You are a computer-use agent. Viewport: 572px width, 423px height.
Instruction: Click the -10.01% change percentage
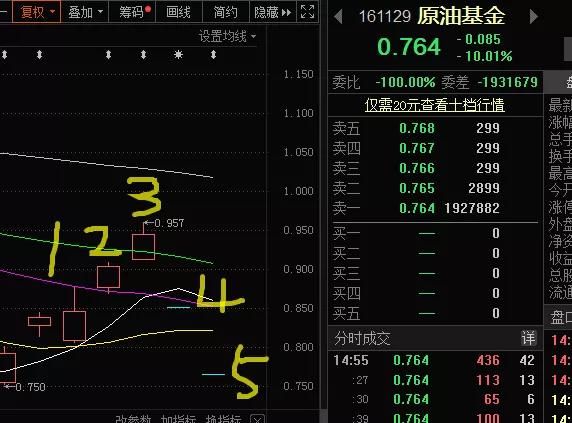pyautogui.click(x=485, y=56)
